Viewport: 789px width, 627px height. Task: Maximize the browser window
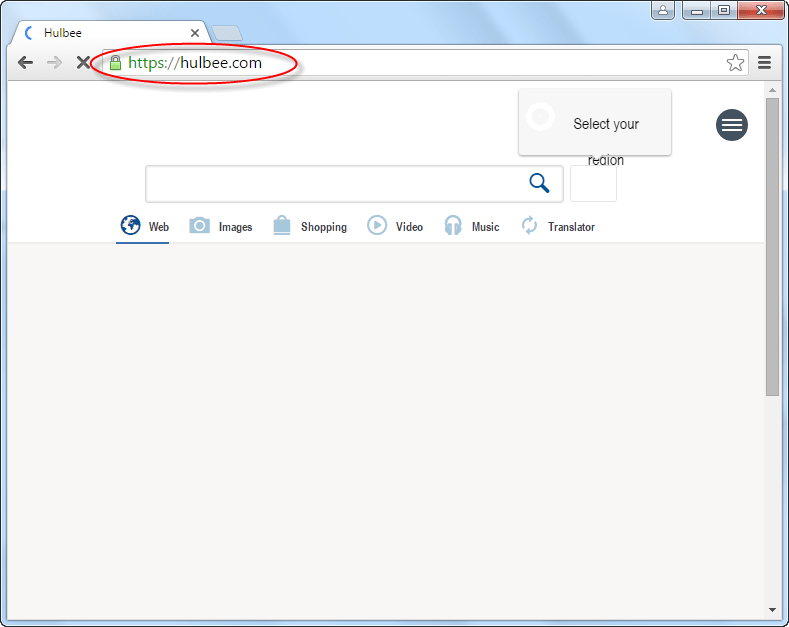(x=724, y=10)
